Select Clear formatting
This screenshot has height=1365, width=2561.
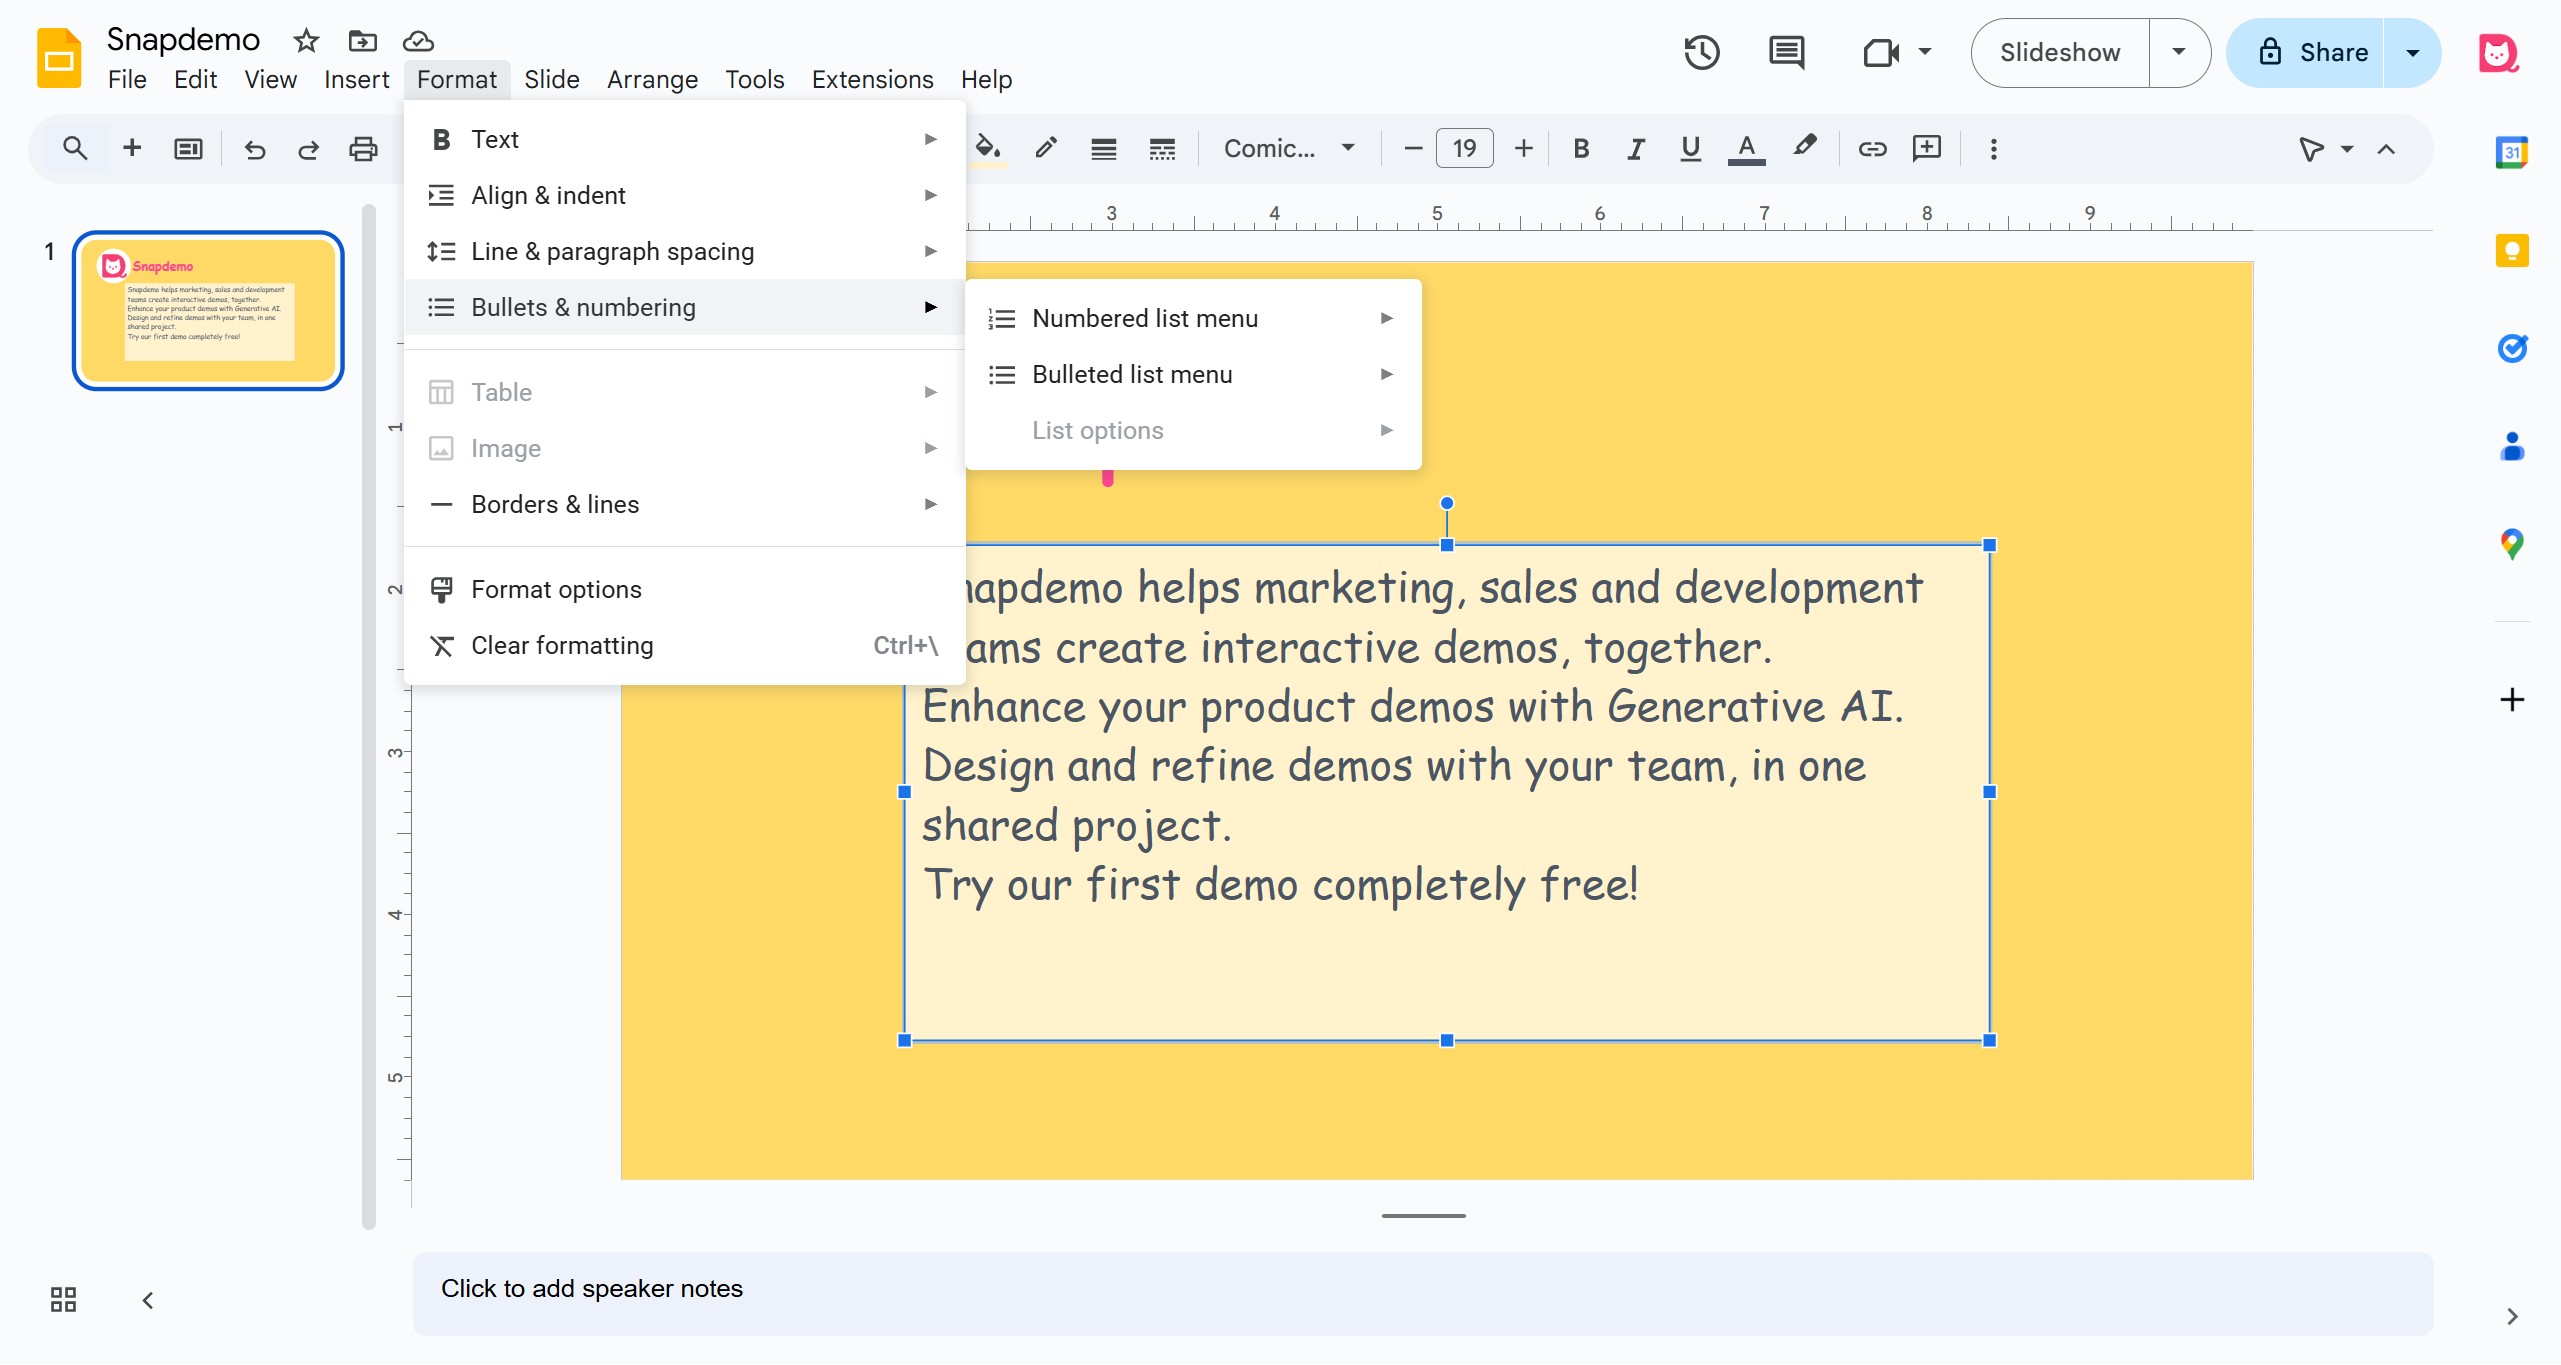click(x=684, y=645)
